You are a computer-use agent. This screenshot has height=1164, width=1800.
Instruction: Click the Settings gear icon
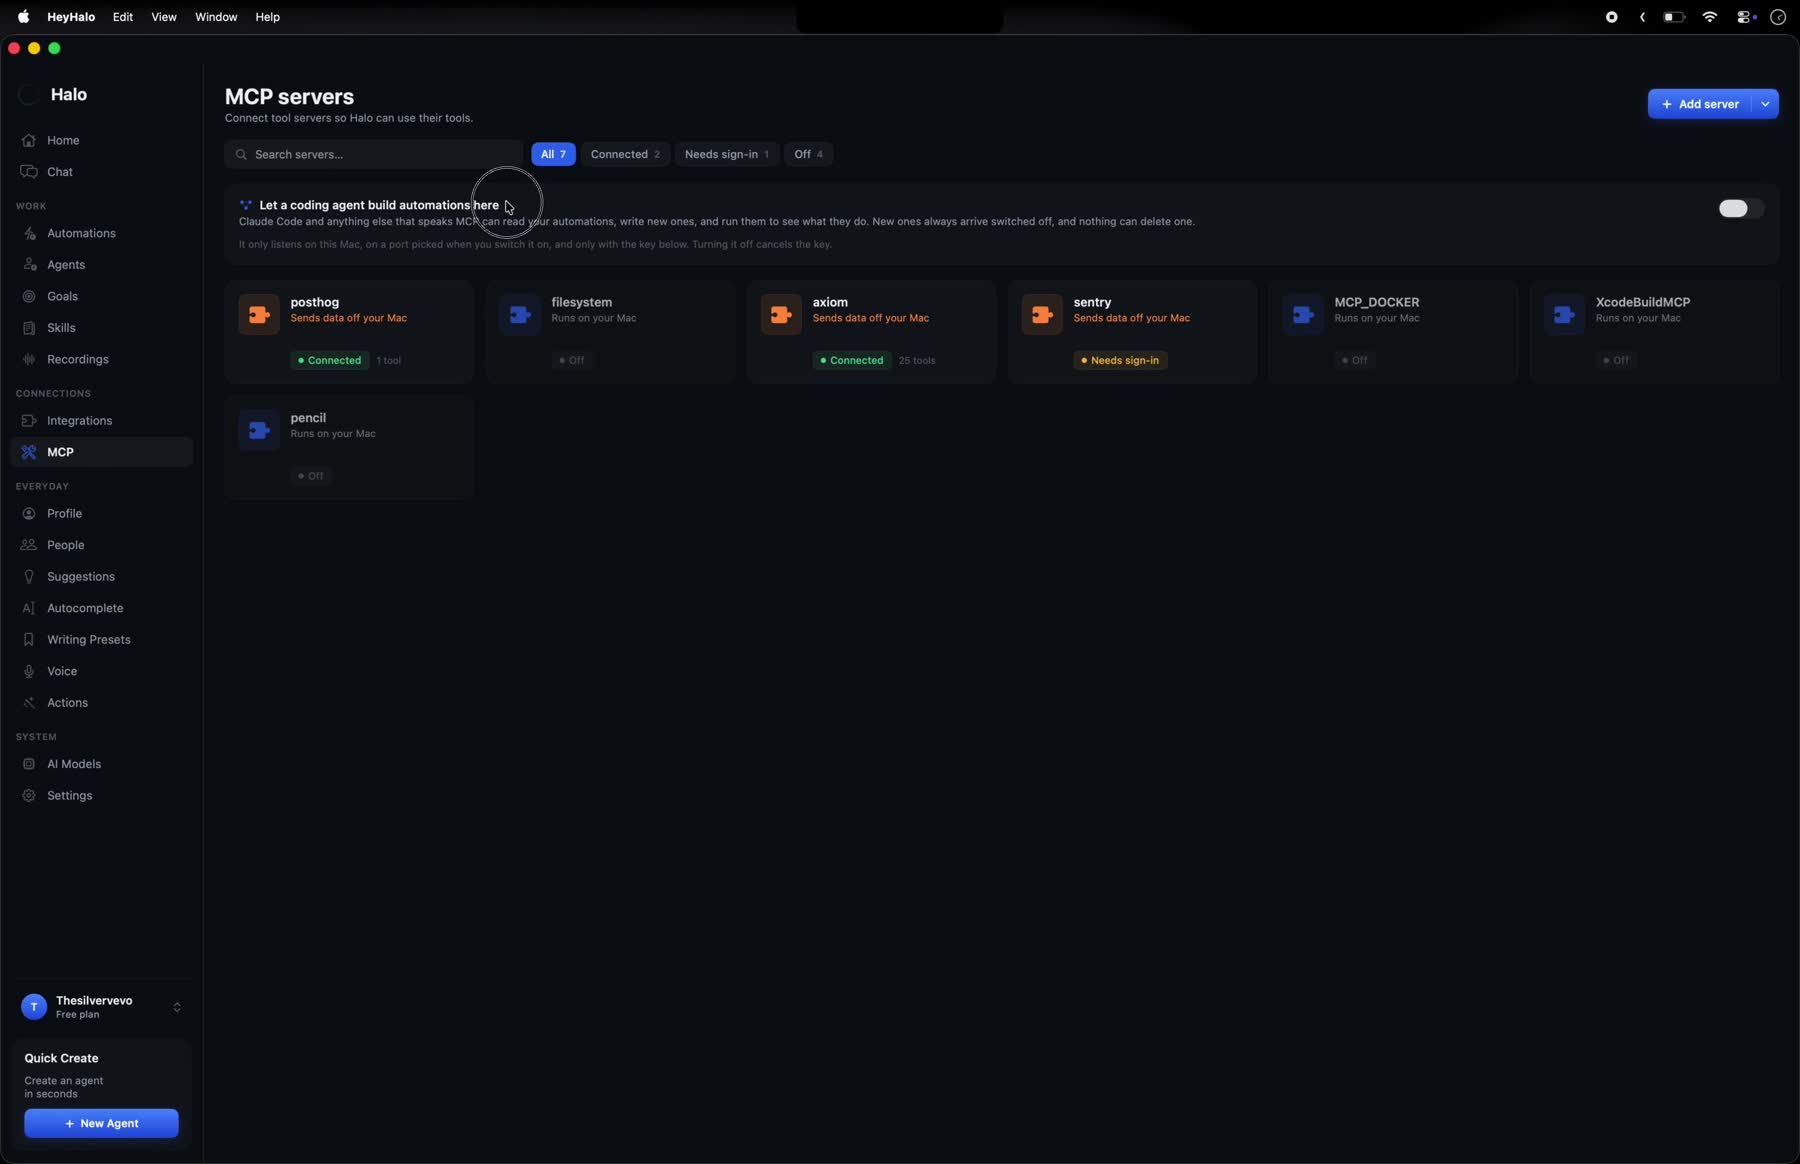(29, 796)
